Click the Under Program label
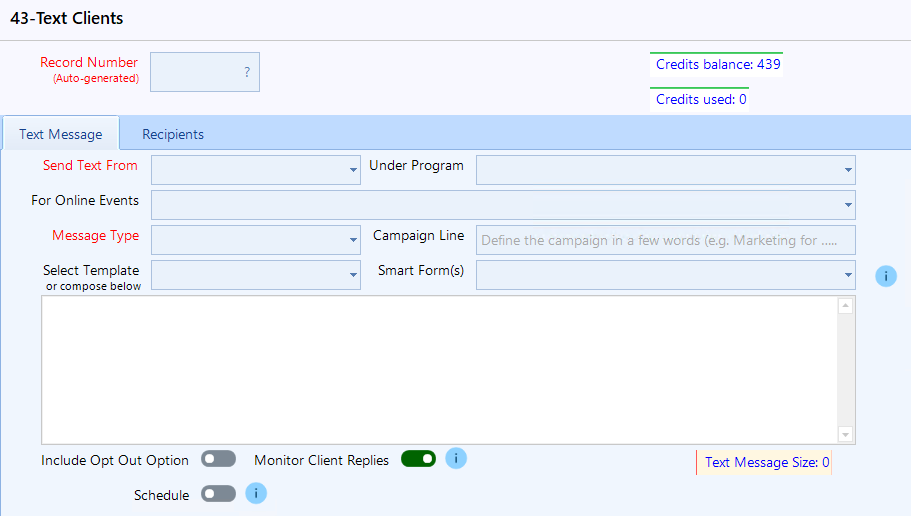911x516 pixels. click(417, 166)
